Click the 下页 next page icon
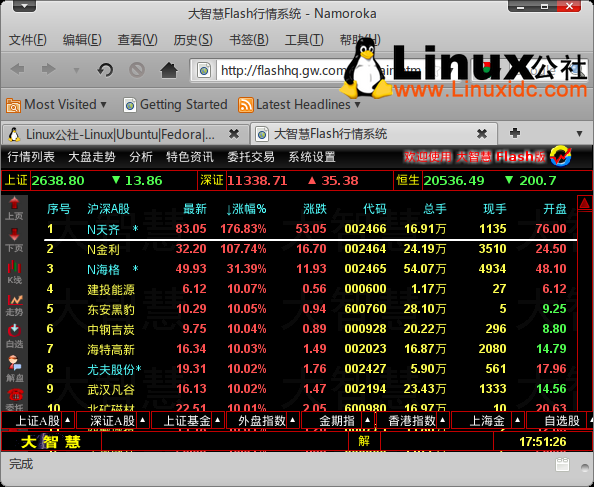Image resolution: width=594 pixels, height=487 pixels. pyautogui.click(x=14, y=240)
